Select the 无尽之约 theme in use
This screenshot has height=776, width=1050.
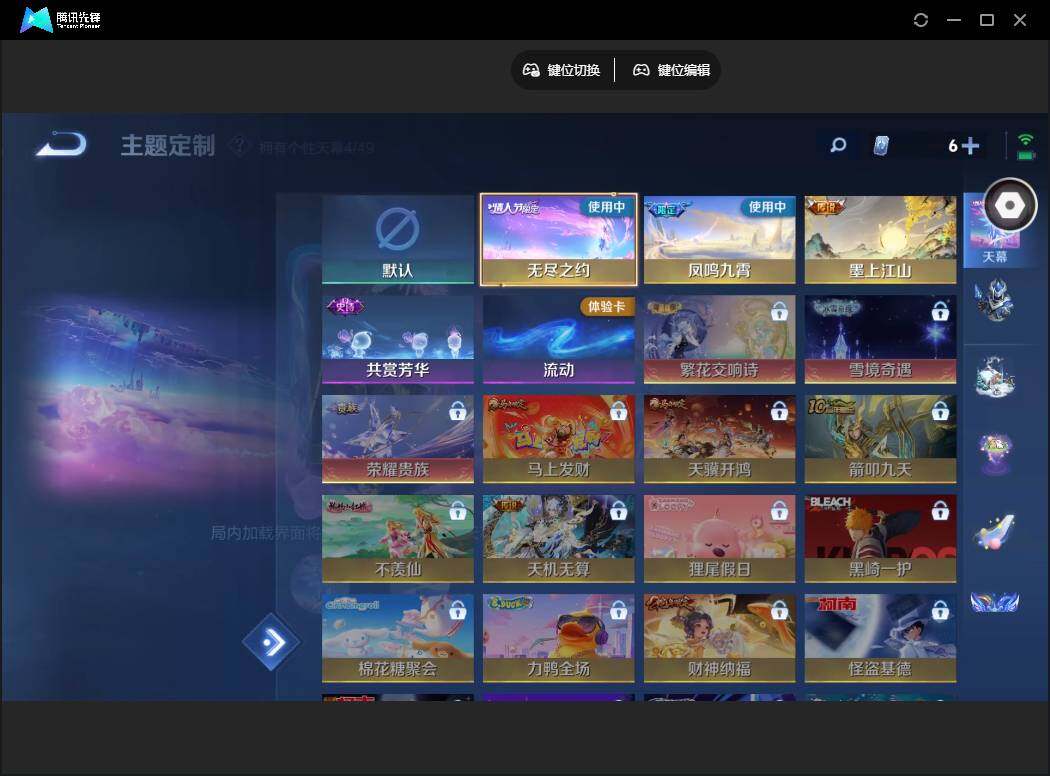click(558, 239)
